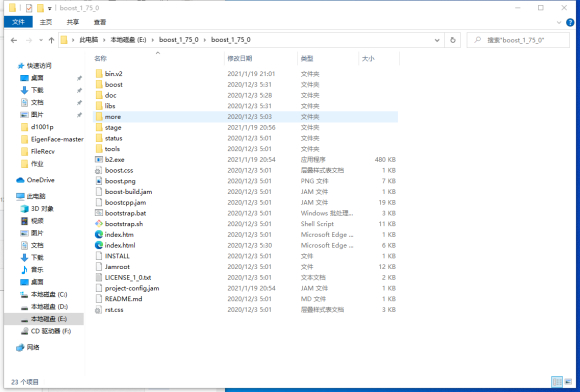Select the tools folder icon
The height and width of the screenshot is (392, 580).
tap(99, 149)
